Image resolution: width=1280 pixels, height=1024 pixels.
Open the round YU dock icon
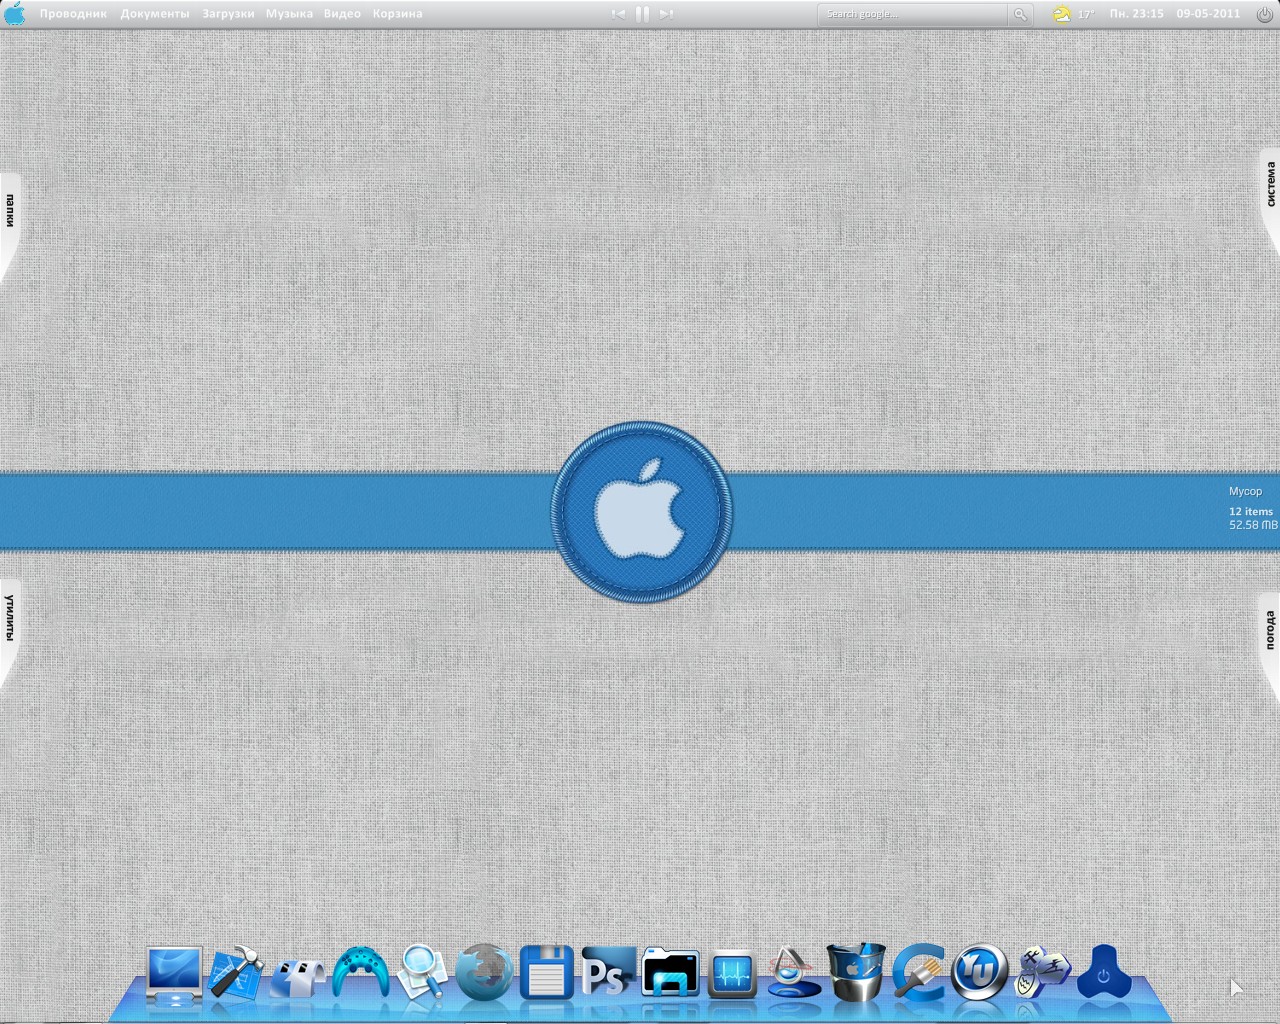click(979, 972)
